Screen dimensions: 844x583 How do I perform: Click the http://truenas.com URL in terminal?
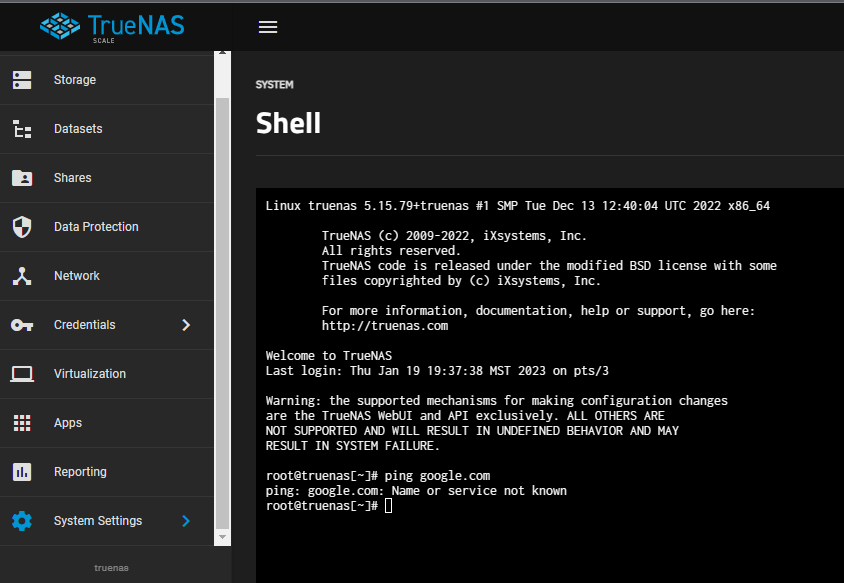[x=385, y=326]
